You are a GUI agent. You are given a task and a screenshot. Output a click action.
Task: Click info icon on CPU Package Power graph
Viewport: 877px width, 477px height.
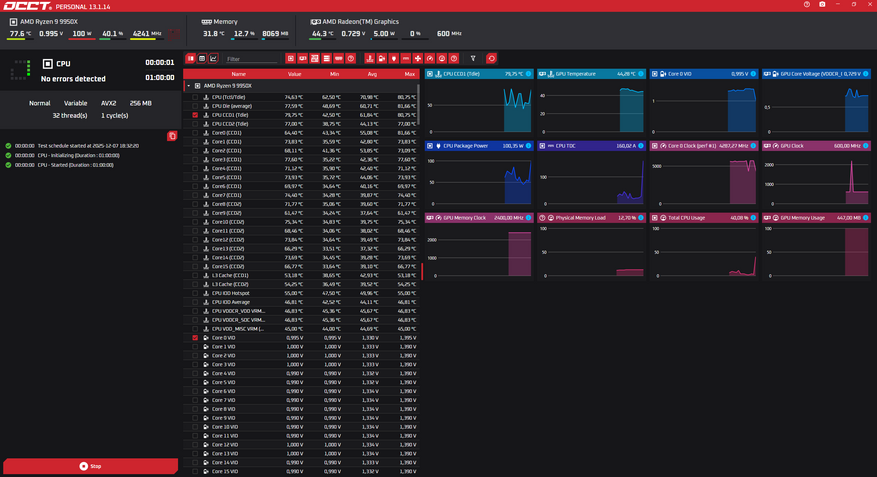click(529, 146)
